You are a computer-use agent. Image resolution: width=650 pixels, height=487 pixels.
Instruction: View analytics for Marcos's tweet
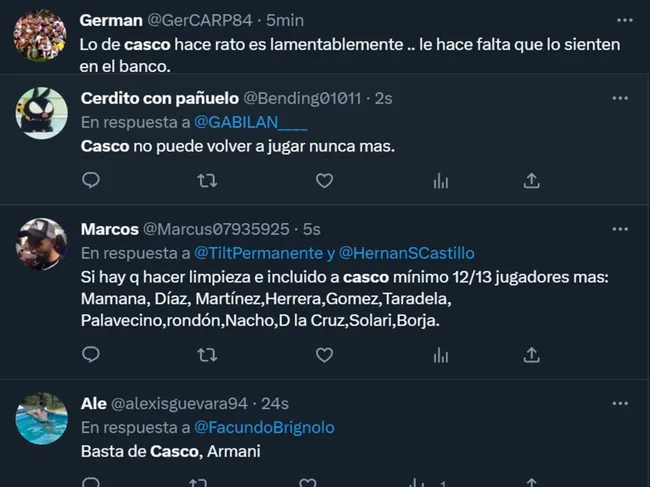pyautogui.click(x=440, y=354)
